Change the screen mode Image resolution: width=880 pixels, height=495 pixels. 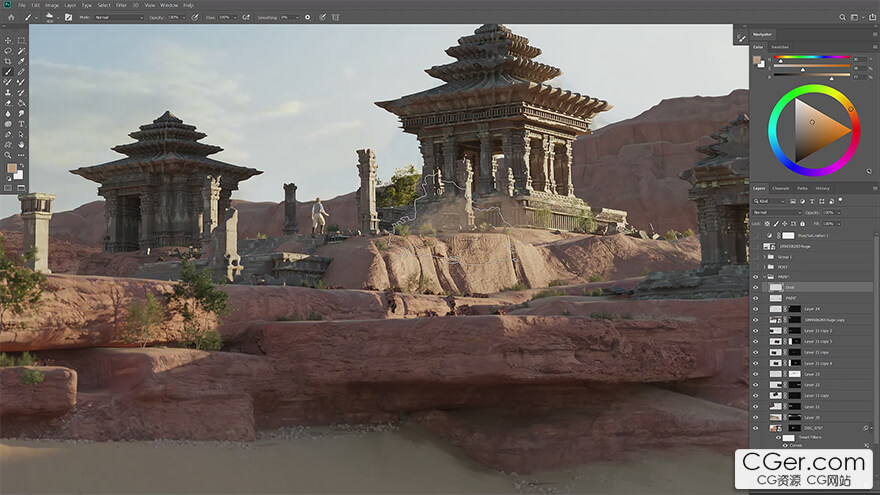(x=21, y=188)
